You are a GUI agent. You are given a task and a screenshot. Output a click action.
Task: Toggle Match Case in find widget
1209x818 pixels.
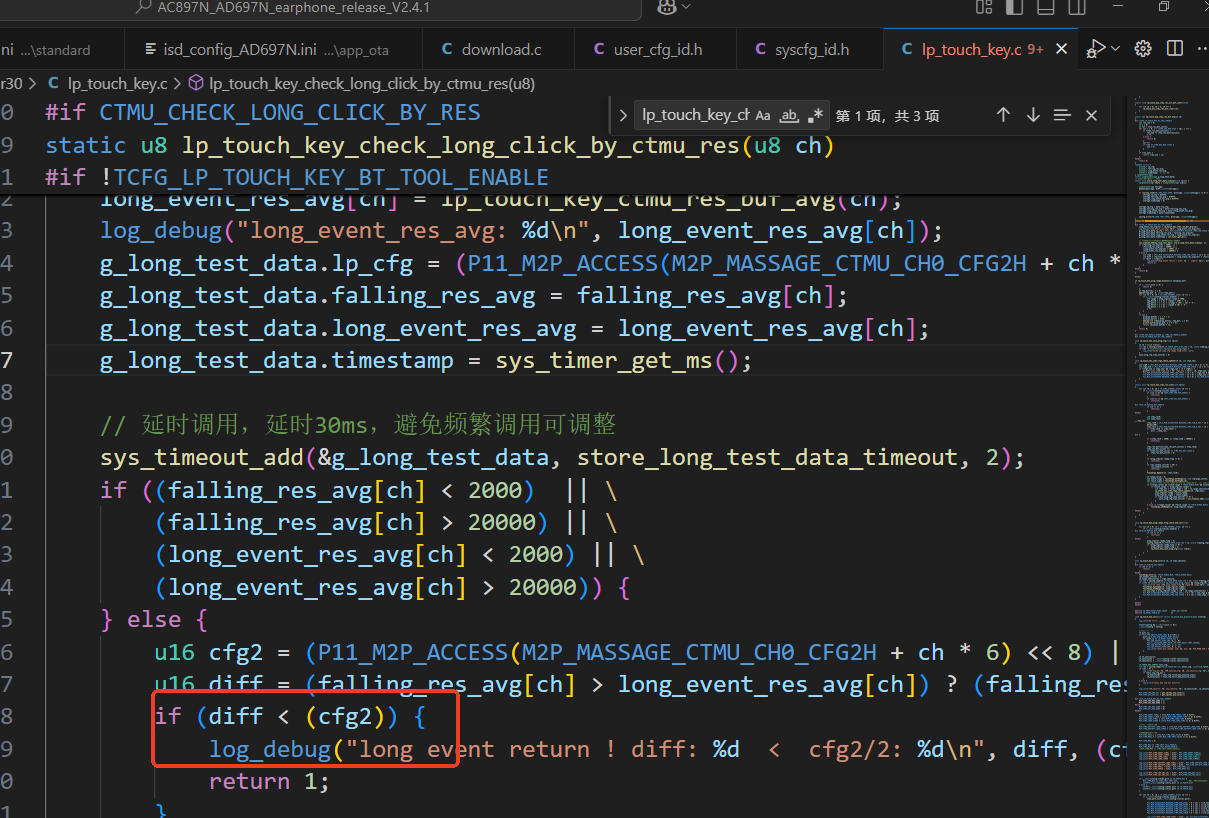(x=763, y=115)
